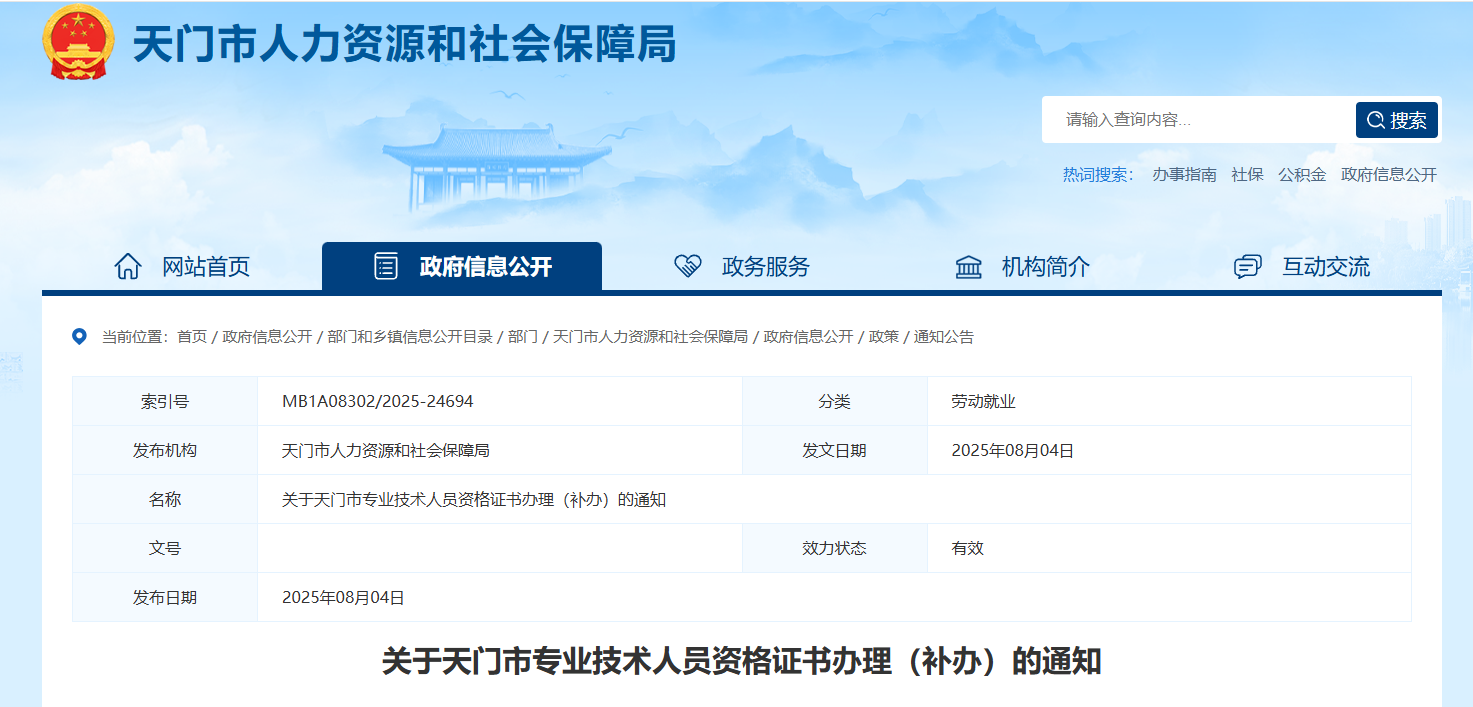The image size is (1473, 707).
Task: Click the 社保 hot search link
Action: 1246,173
